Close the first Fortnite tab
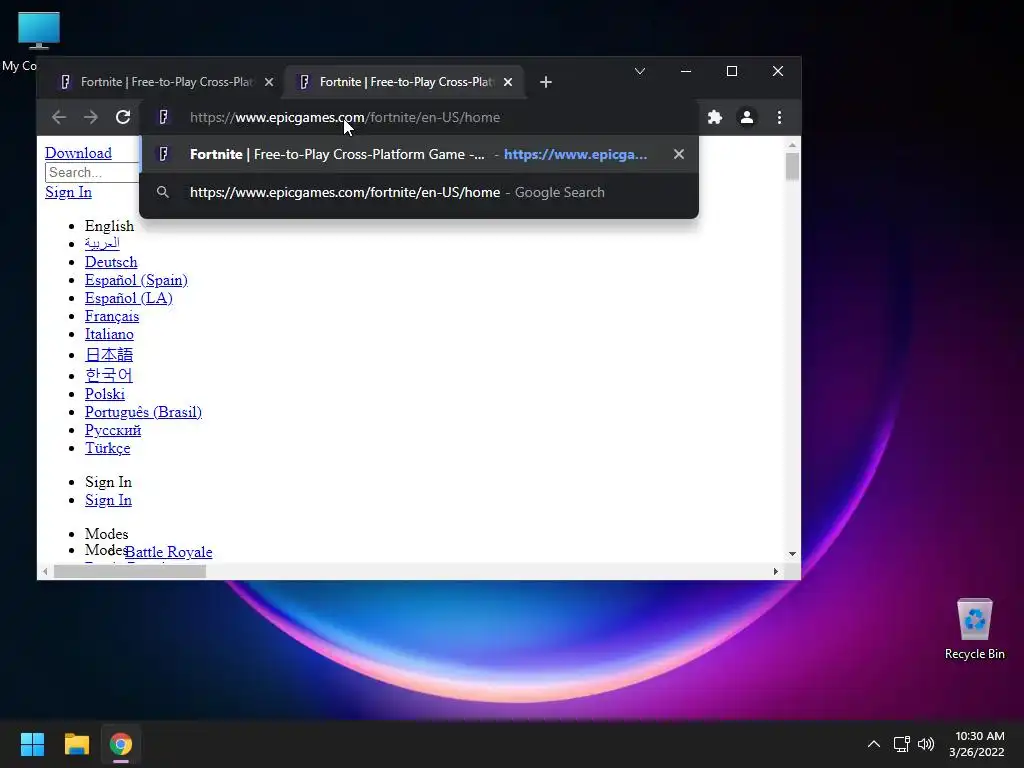Image resolution: width=1024 pixels, height=768 pixels. 269,82
